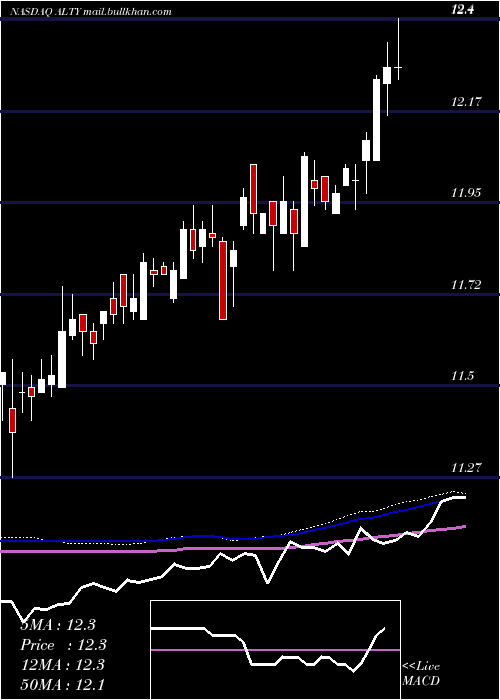Click the NASDAQ ALTY chart title
Screen dimensions: 500x700
[90, 12]
